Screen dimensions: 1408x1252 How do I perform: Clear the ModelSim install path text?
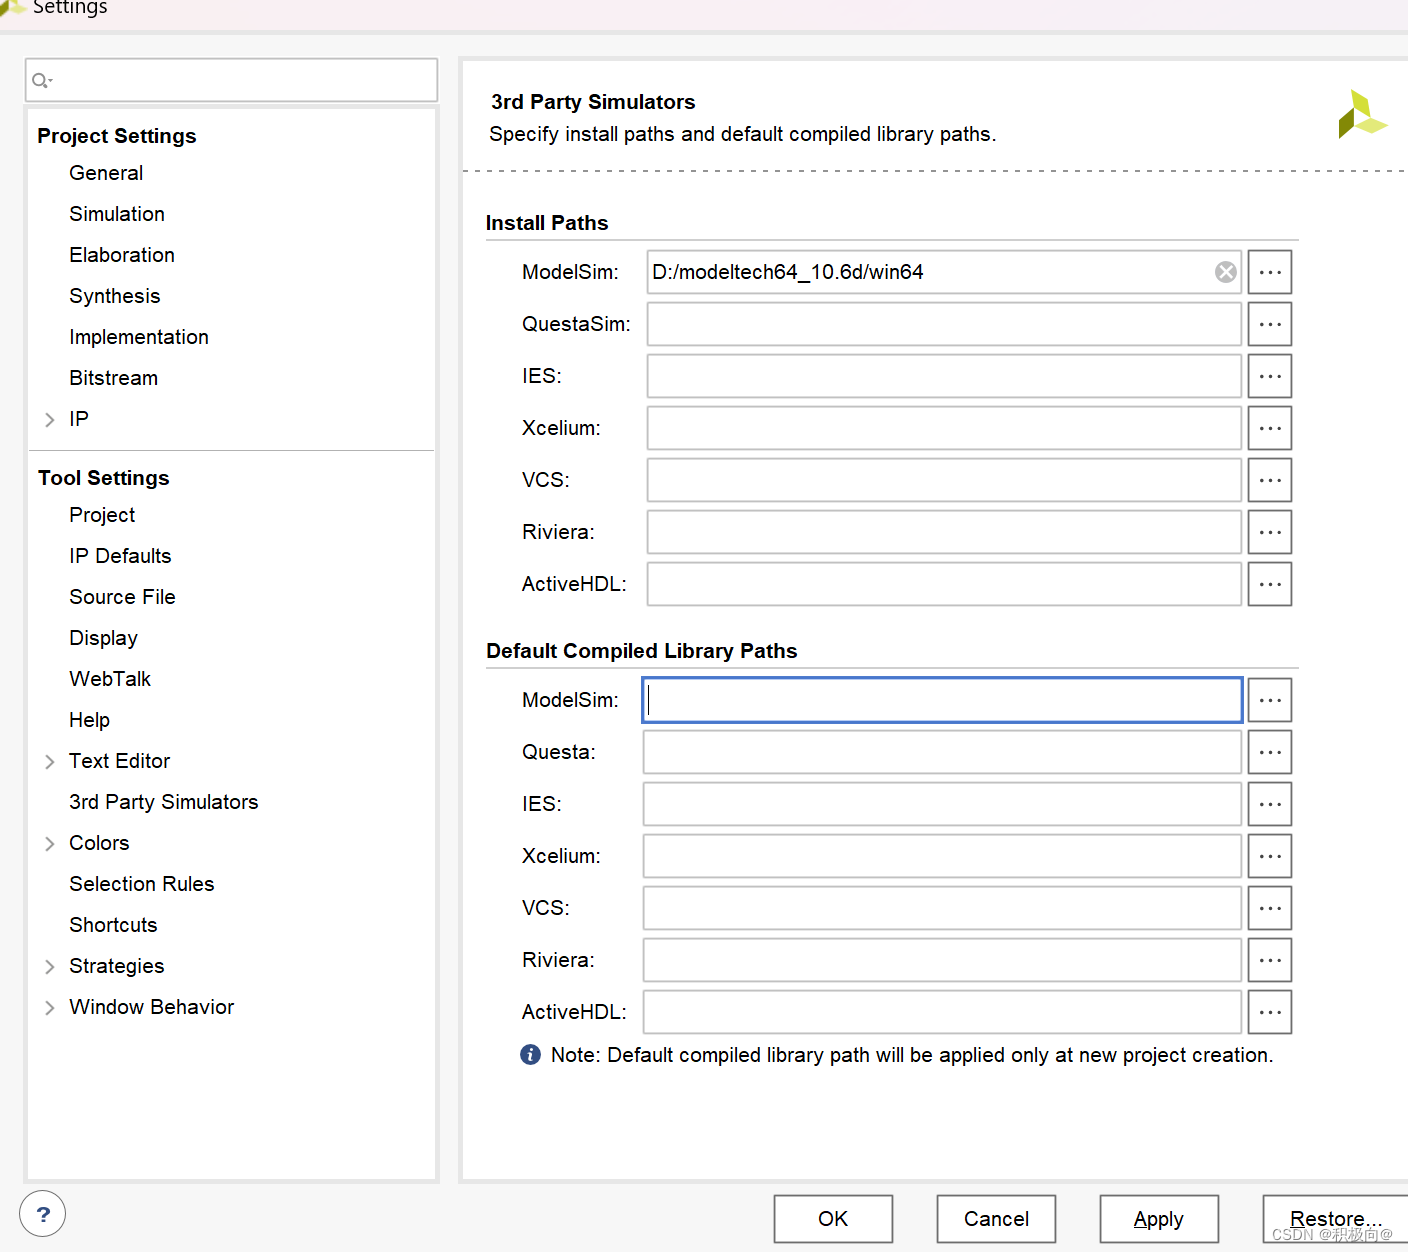click(x=1225, y=271)
